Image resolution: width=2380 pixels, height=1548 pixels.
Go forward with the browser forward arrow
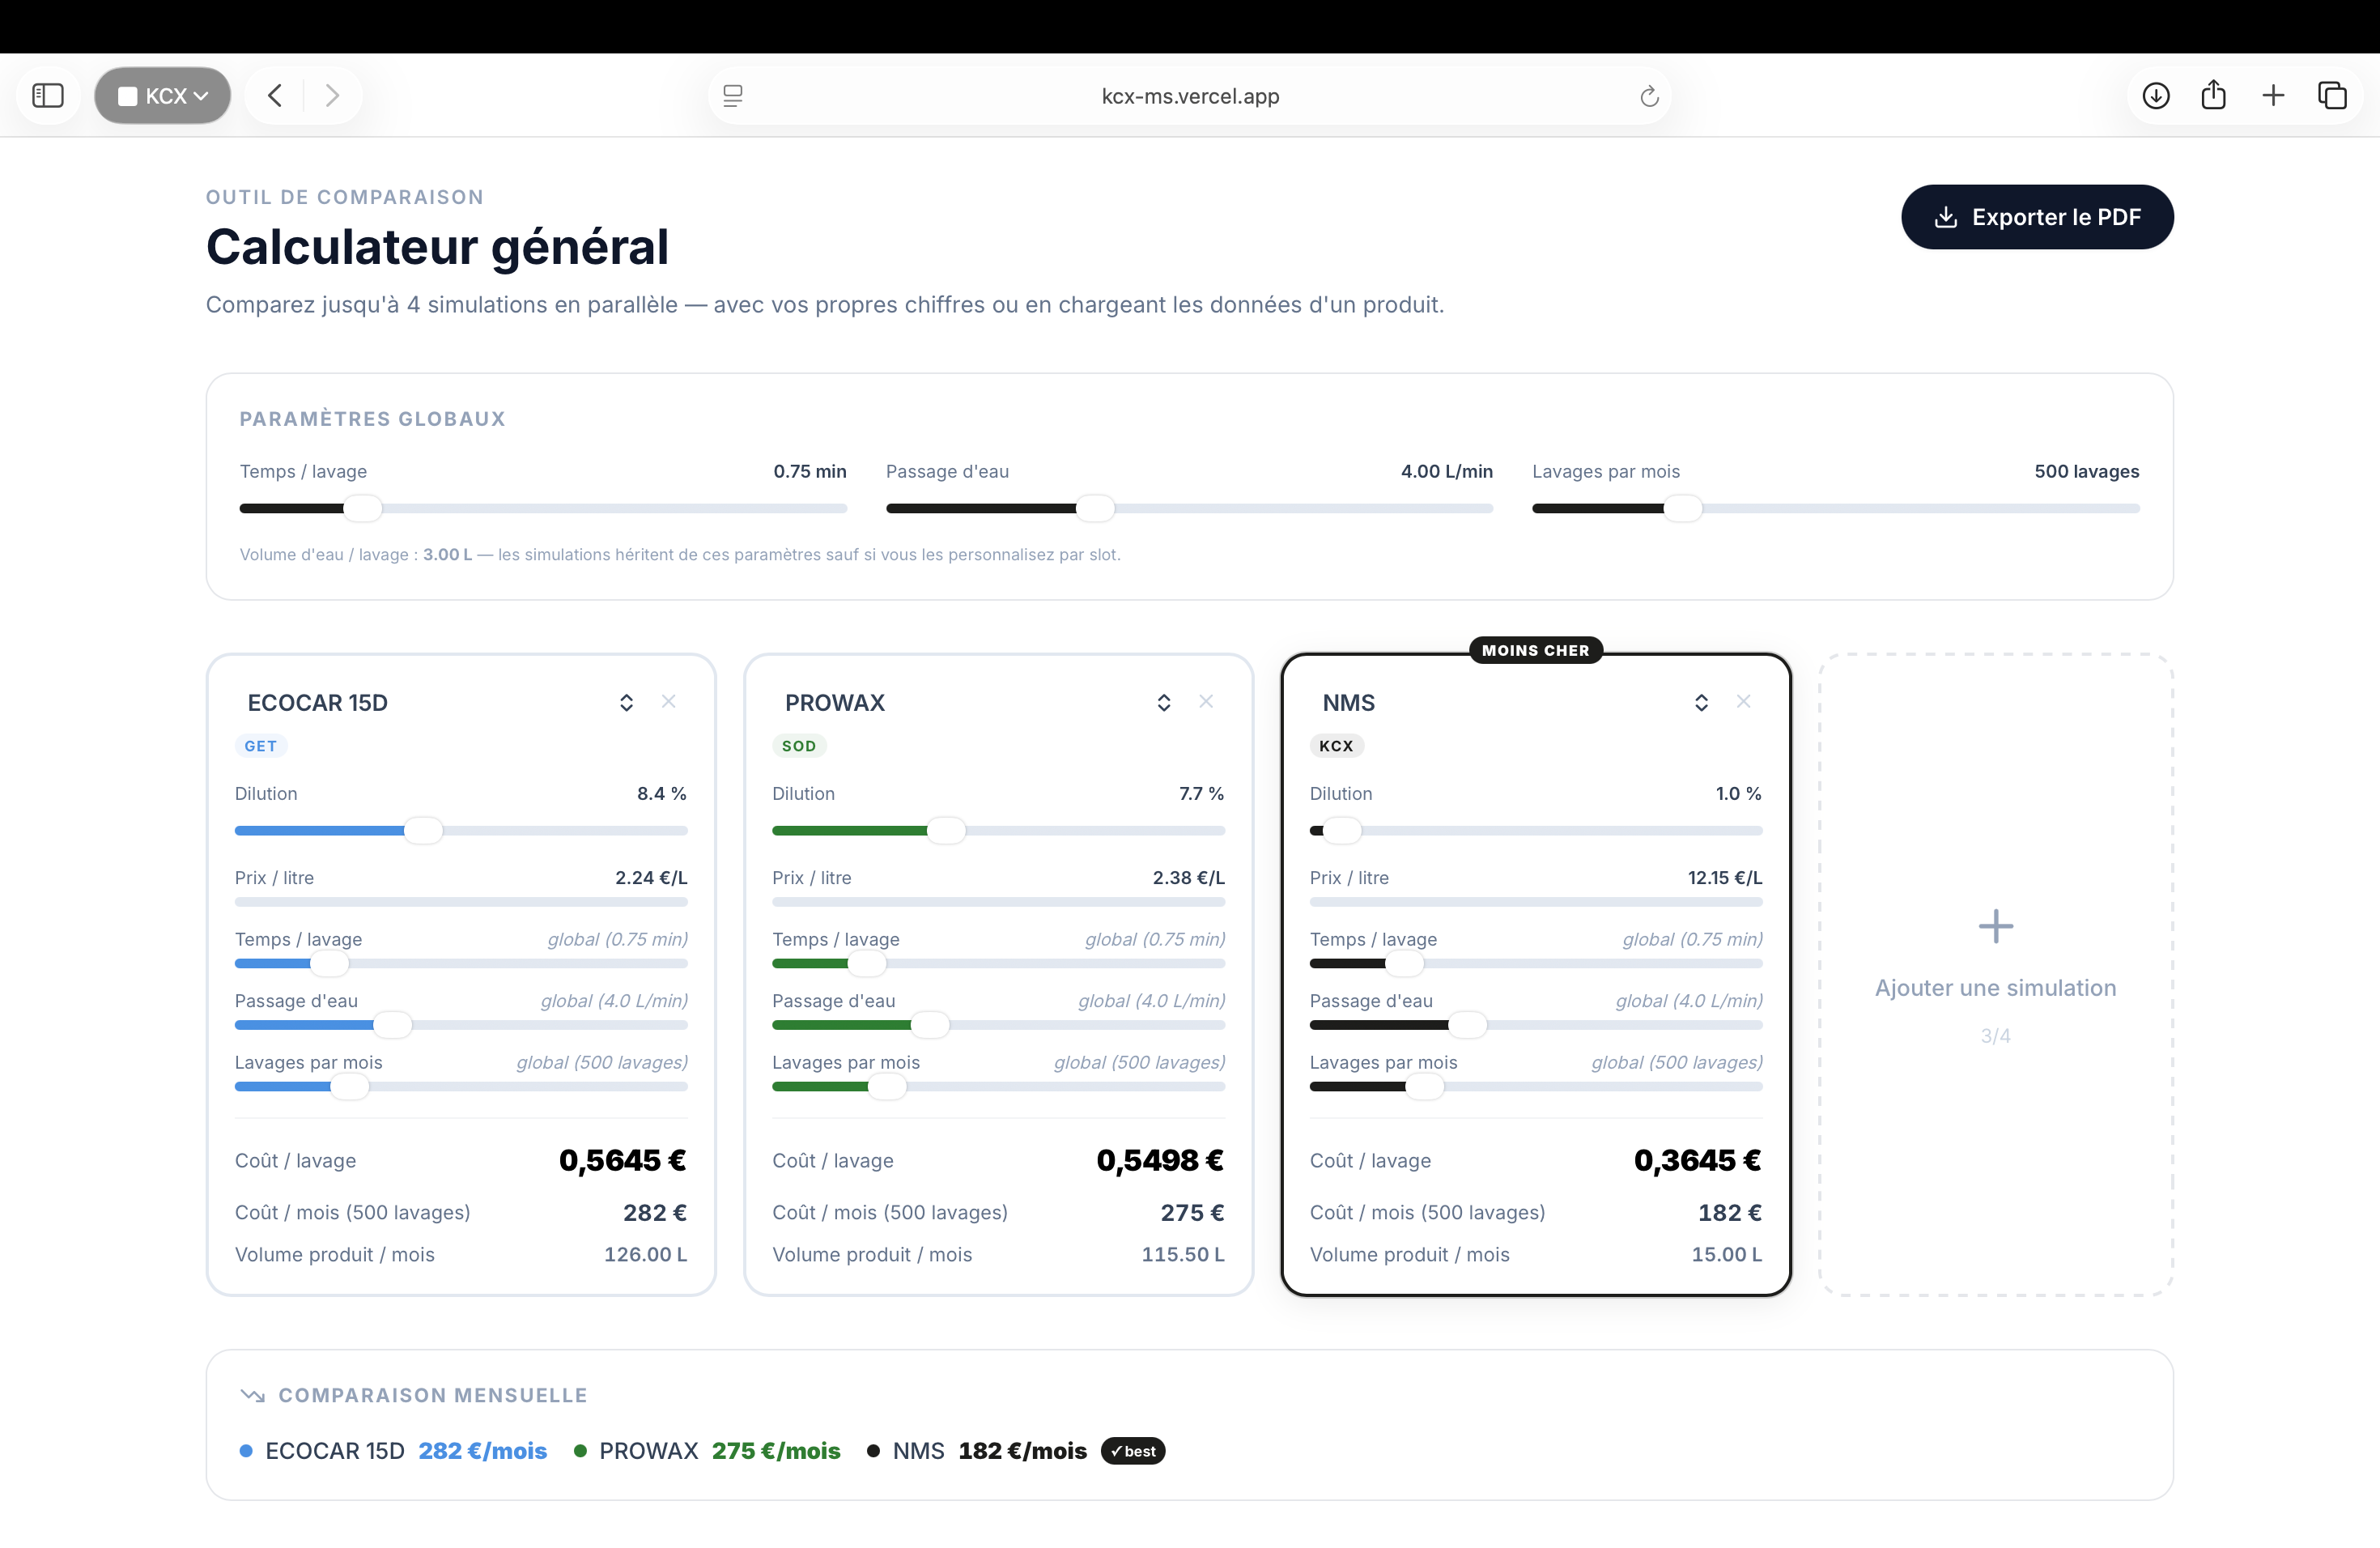point(332,96)
